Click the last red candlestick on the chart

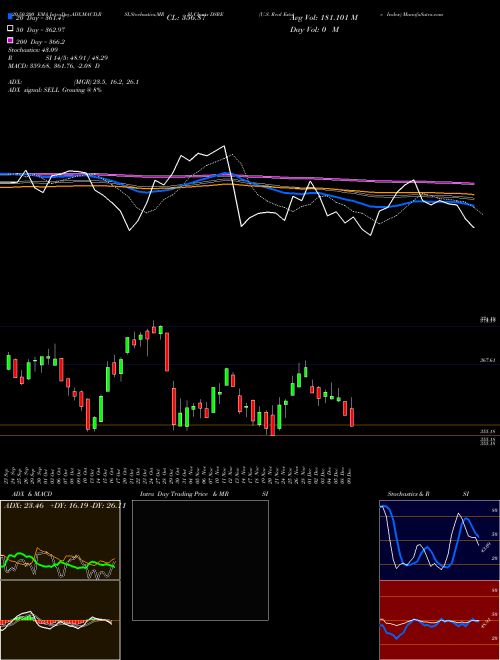tap(352, 417)
